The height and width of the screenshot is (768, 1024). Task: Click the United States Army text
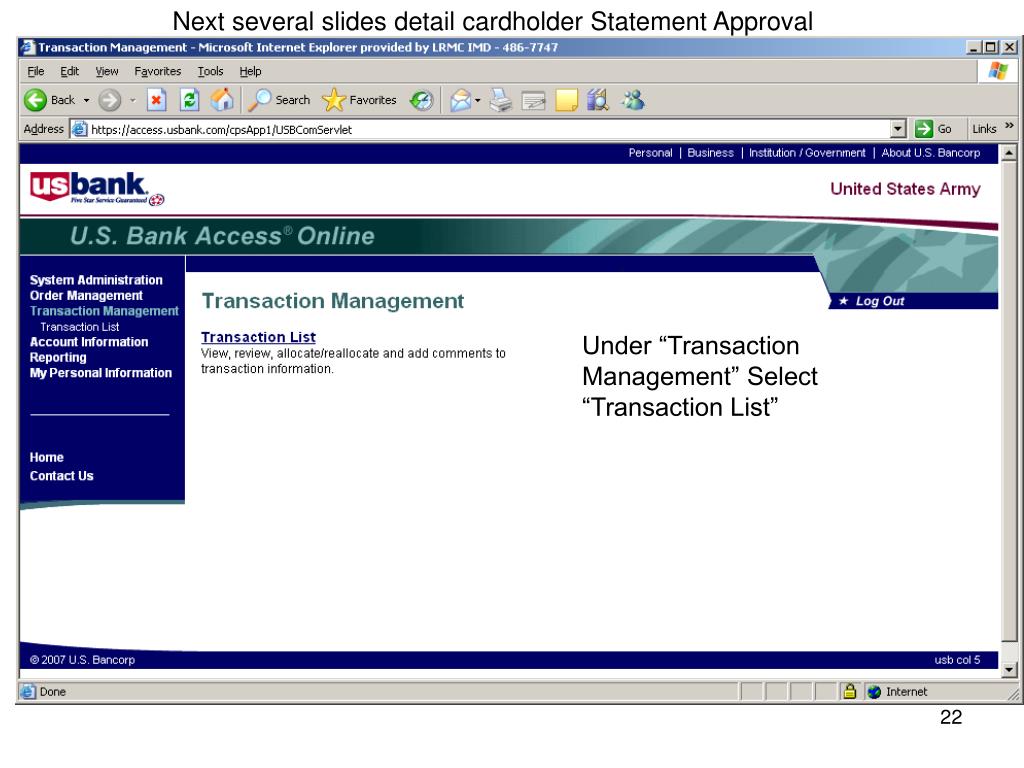coord(905,189)
